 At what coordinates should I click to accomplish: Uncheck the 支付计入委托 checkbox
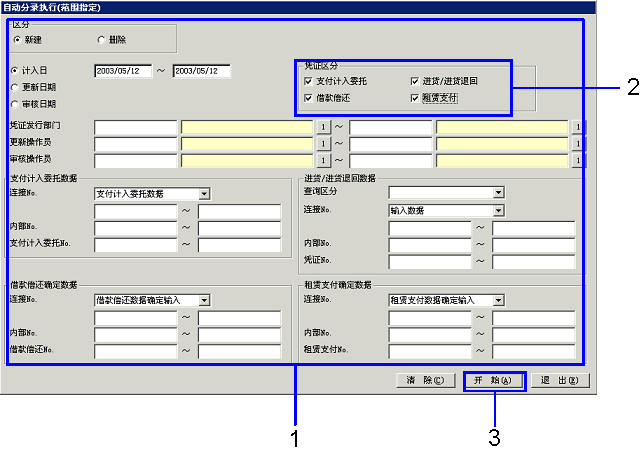pos(309,81)
